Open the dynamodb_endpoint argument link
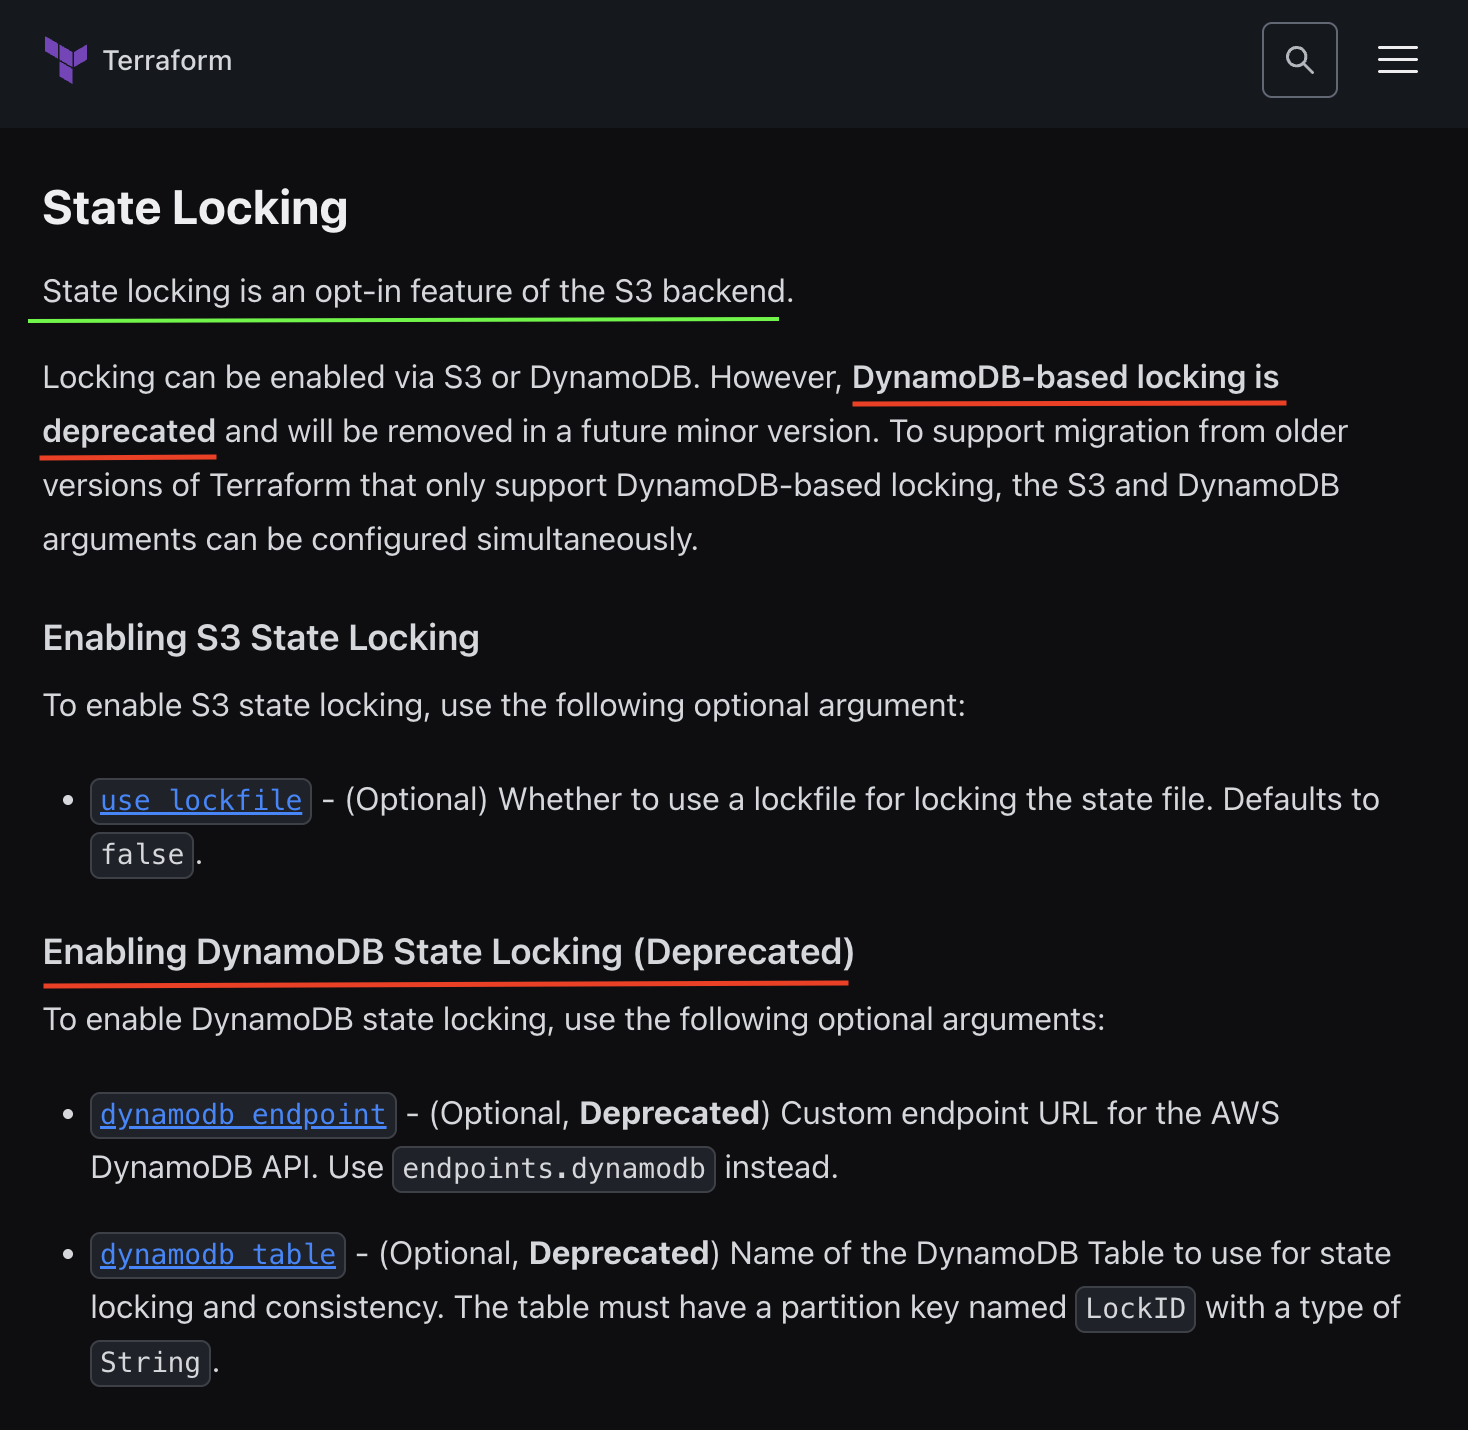 tap(243, 1115)
